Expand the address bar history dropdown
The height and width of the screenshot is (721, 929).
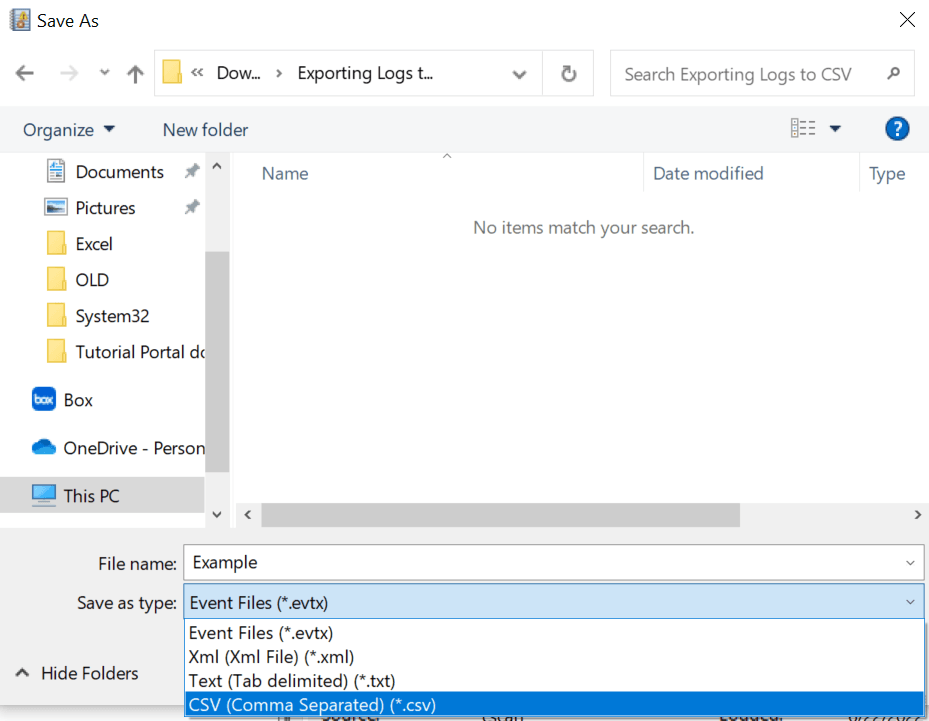[519, 74]
